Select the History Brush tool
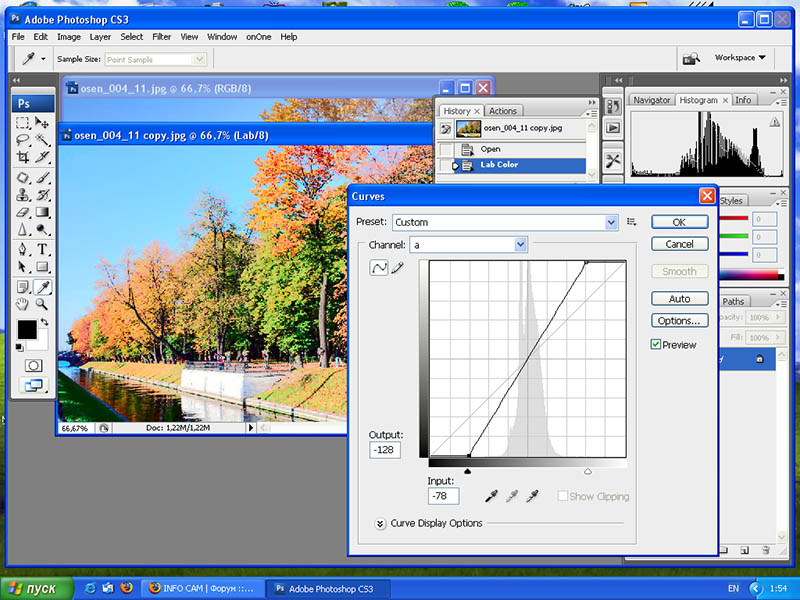The height and width of the screenshot is (600, 800). point(42,195)
